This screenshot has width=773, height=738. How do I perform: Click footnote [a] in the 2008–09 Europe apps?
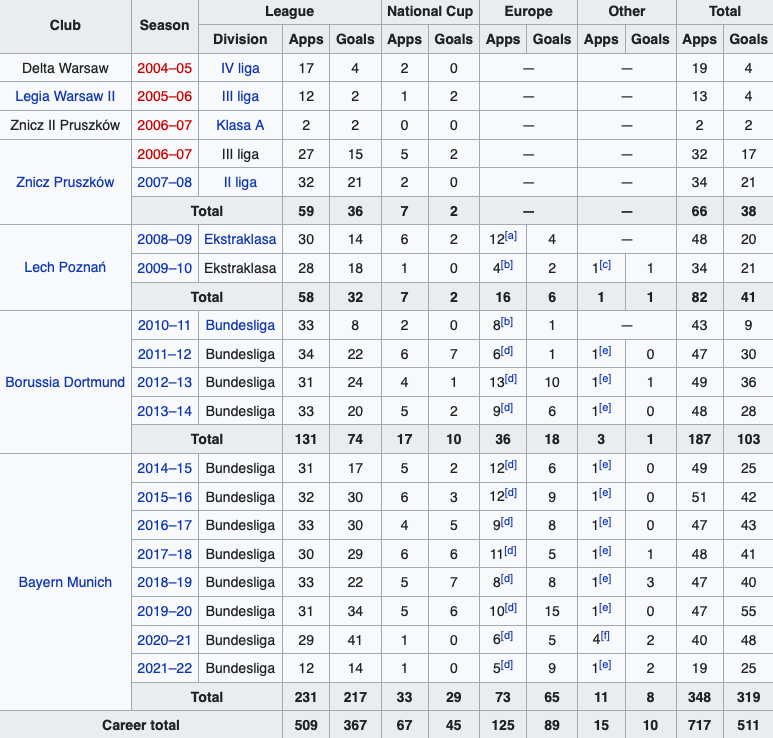click(x=511, y=236)
